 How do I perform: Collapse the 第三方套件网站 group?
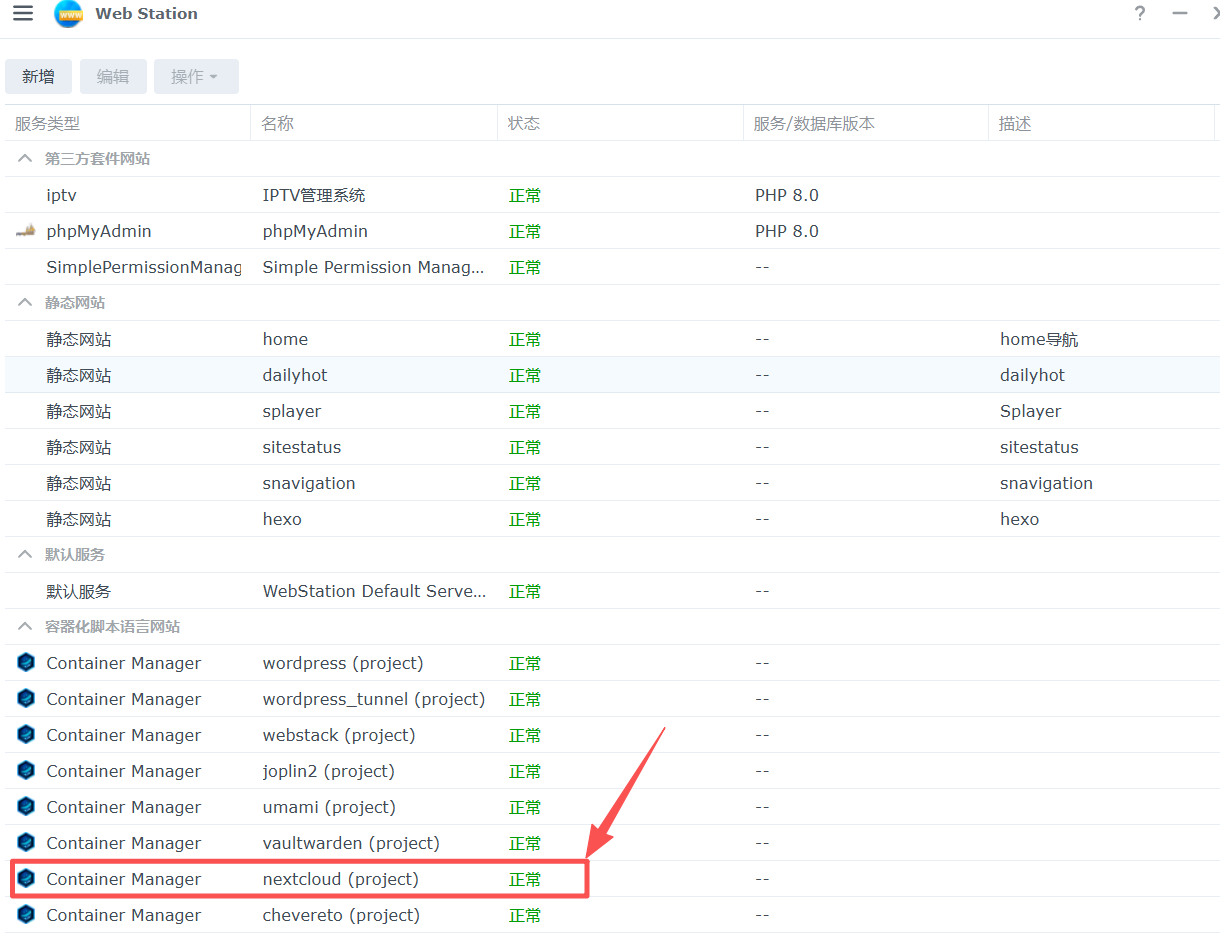[26, 159]
